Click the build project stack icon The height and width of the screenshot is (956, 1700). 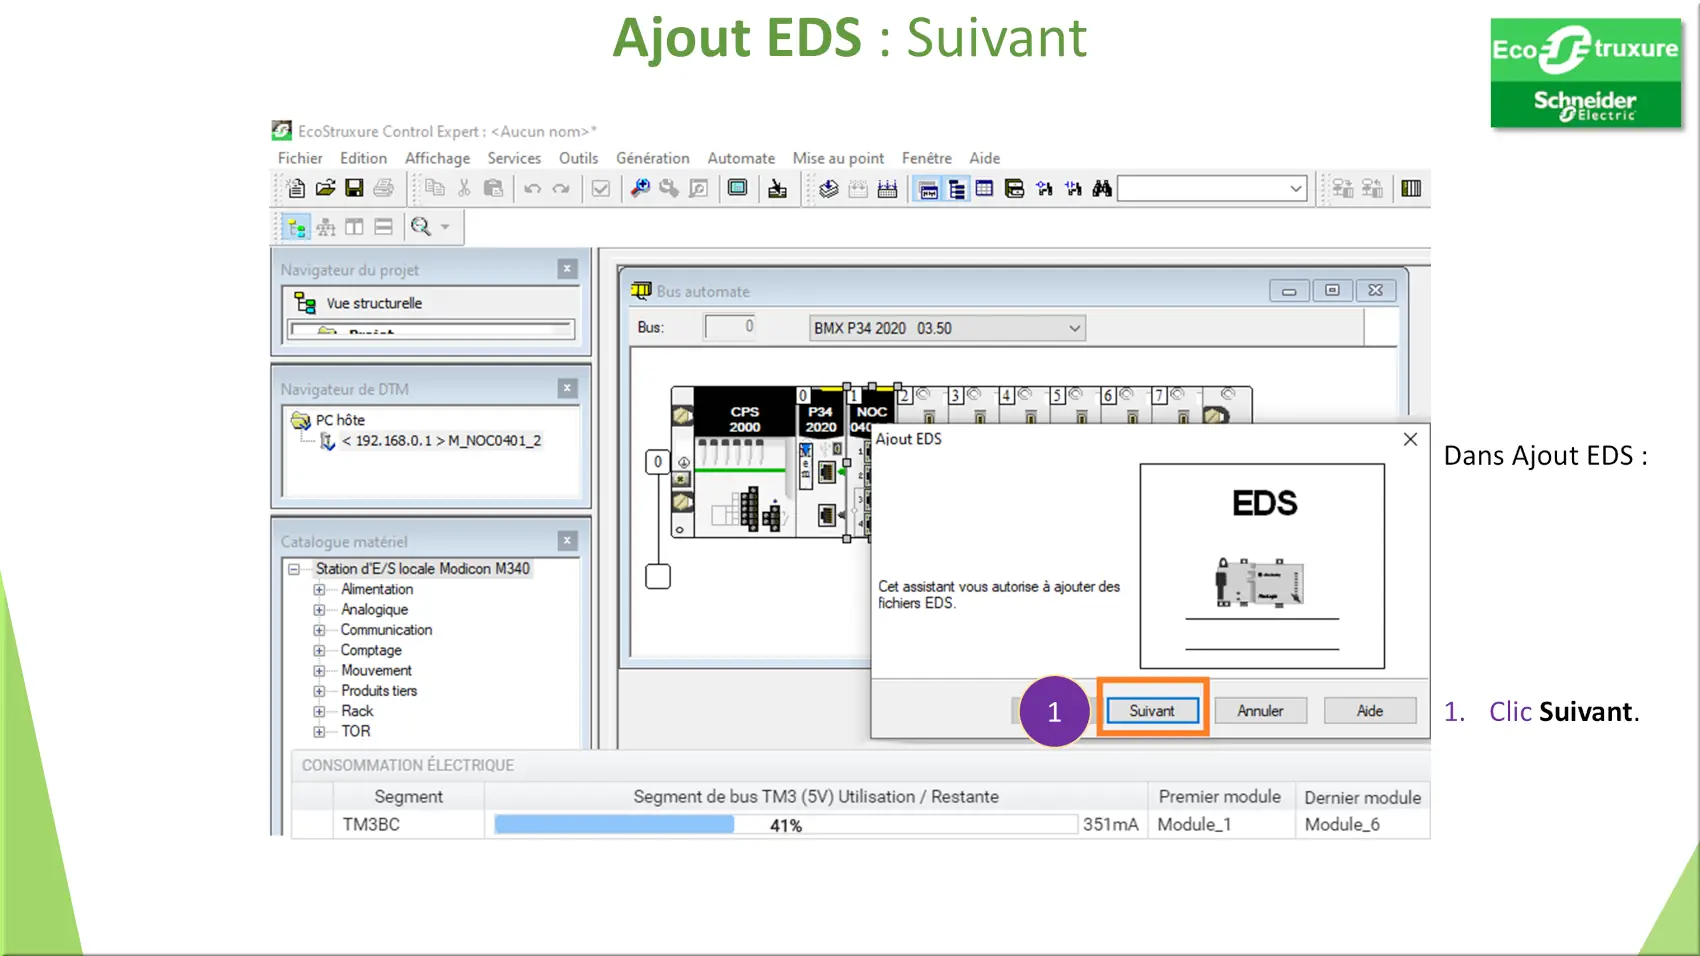click(829, 188)
